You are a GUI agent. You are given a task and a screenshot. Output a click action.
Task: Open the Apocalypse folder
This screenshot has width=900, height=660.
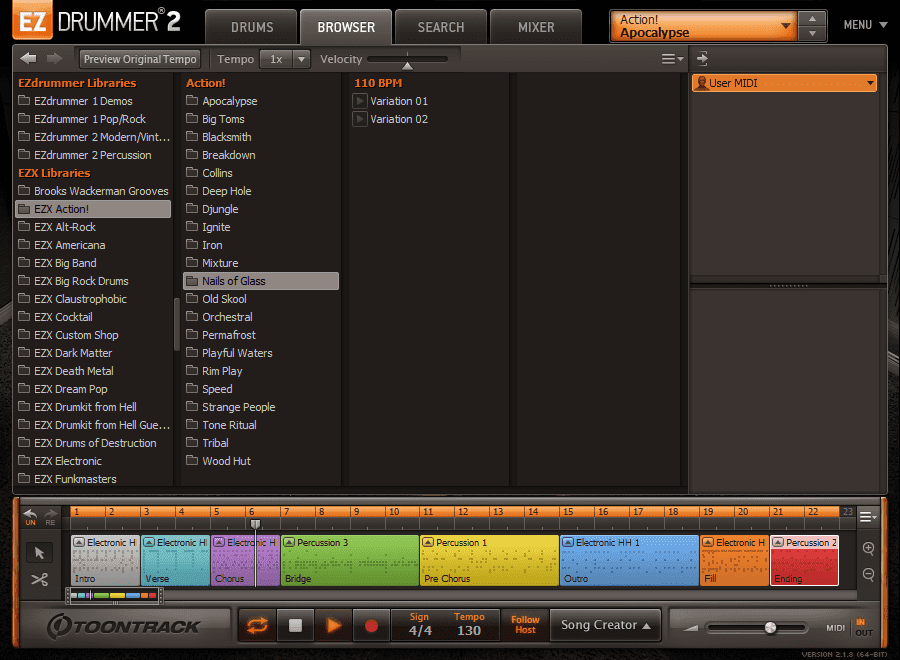click(261, 101)
